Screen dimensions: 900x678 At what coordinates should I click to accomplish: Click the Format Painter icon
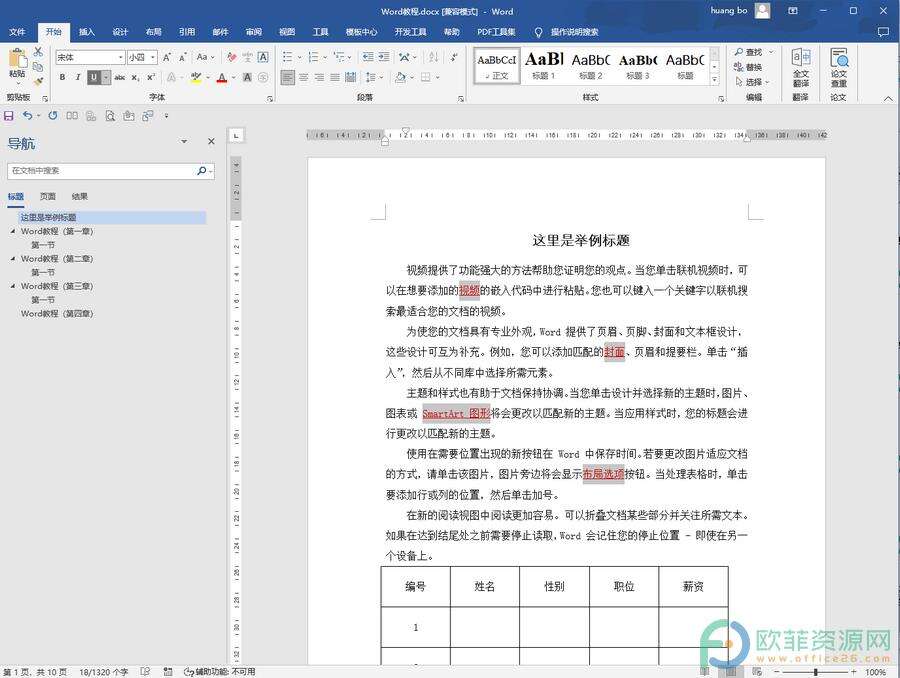tap(38, 82)
